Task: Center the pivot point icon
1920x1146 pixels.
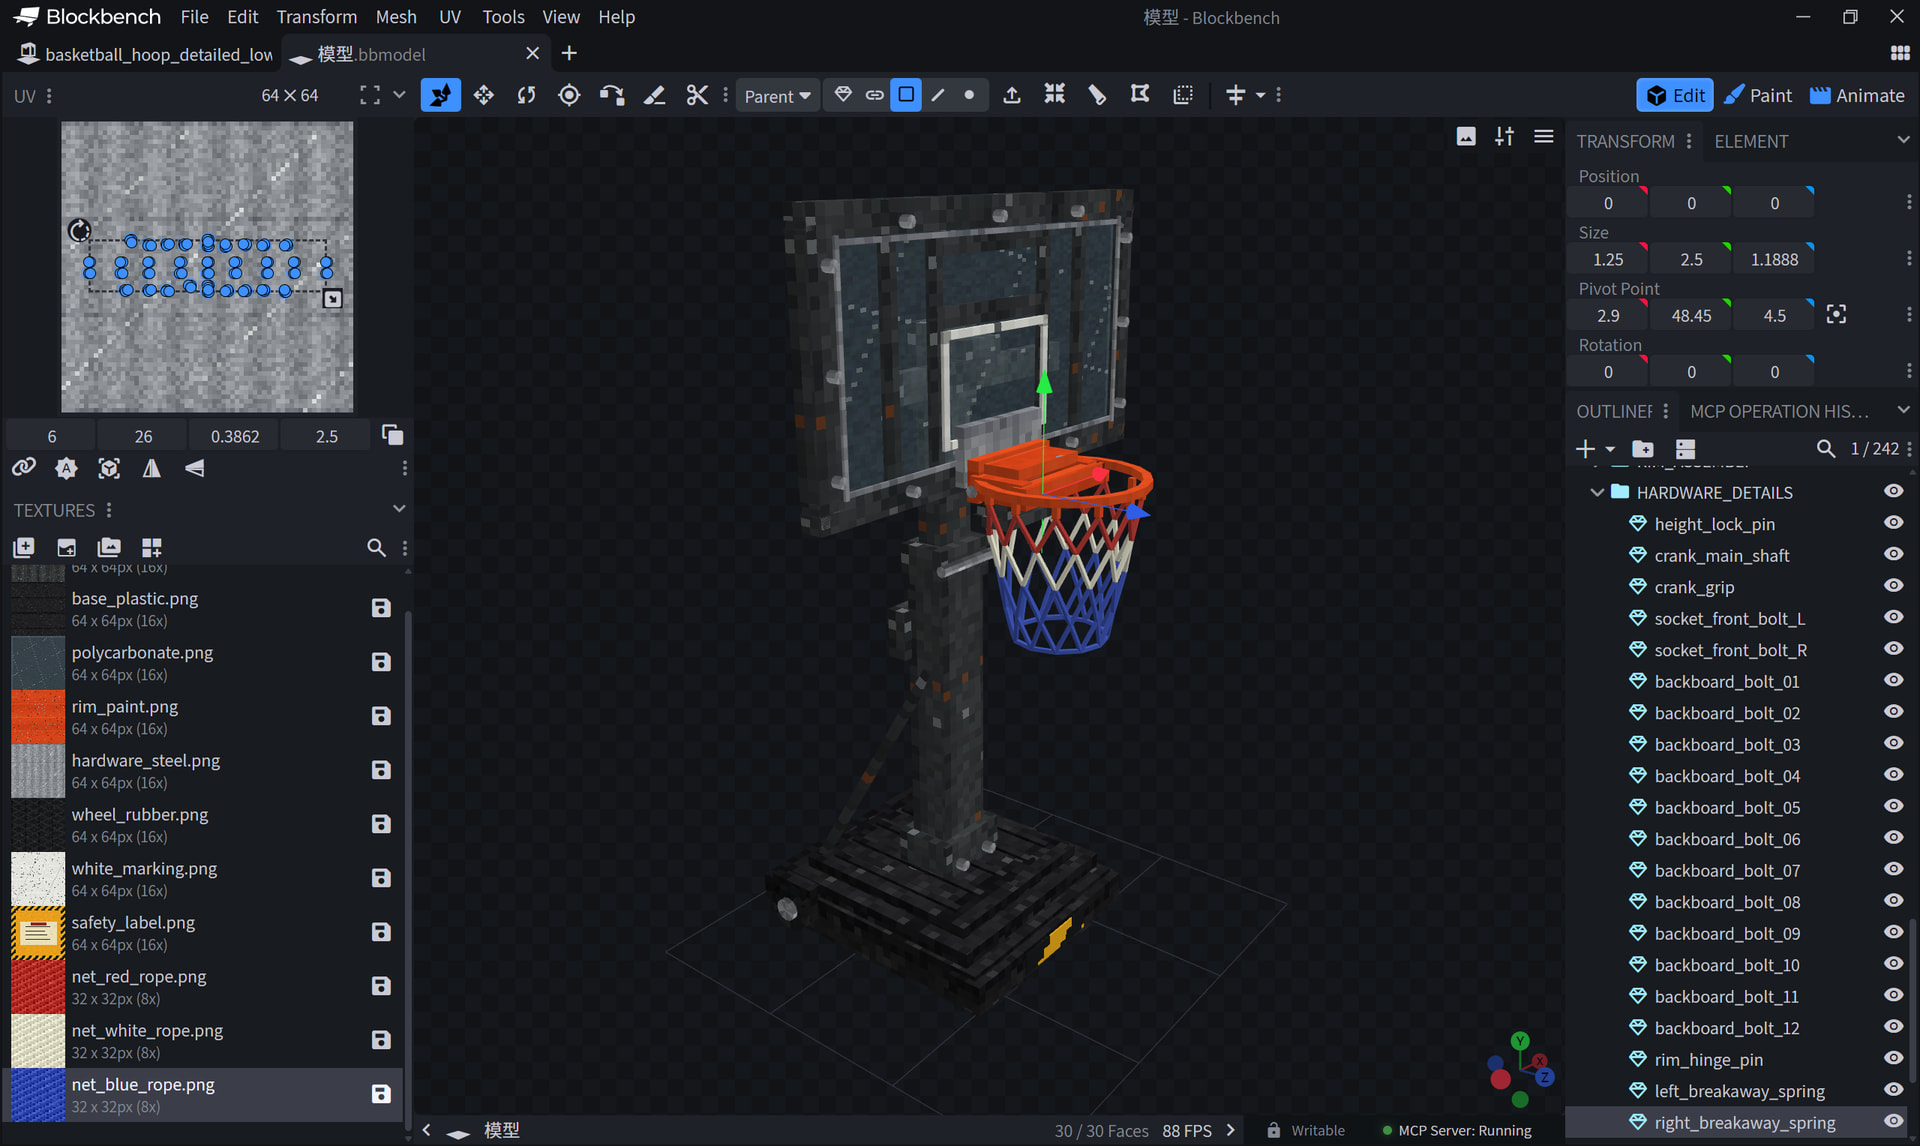Action: coord(1836,315)
